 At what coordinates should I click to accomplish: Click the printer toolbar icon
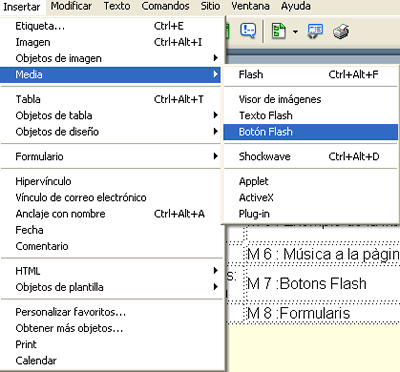(x=341, y=32)
